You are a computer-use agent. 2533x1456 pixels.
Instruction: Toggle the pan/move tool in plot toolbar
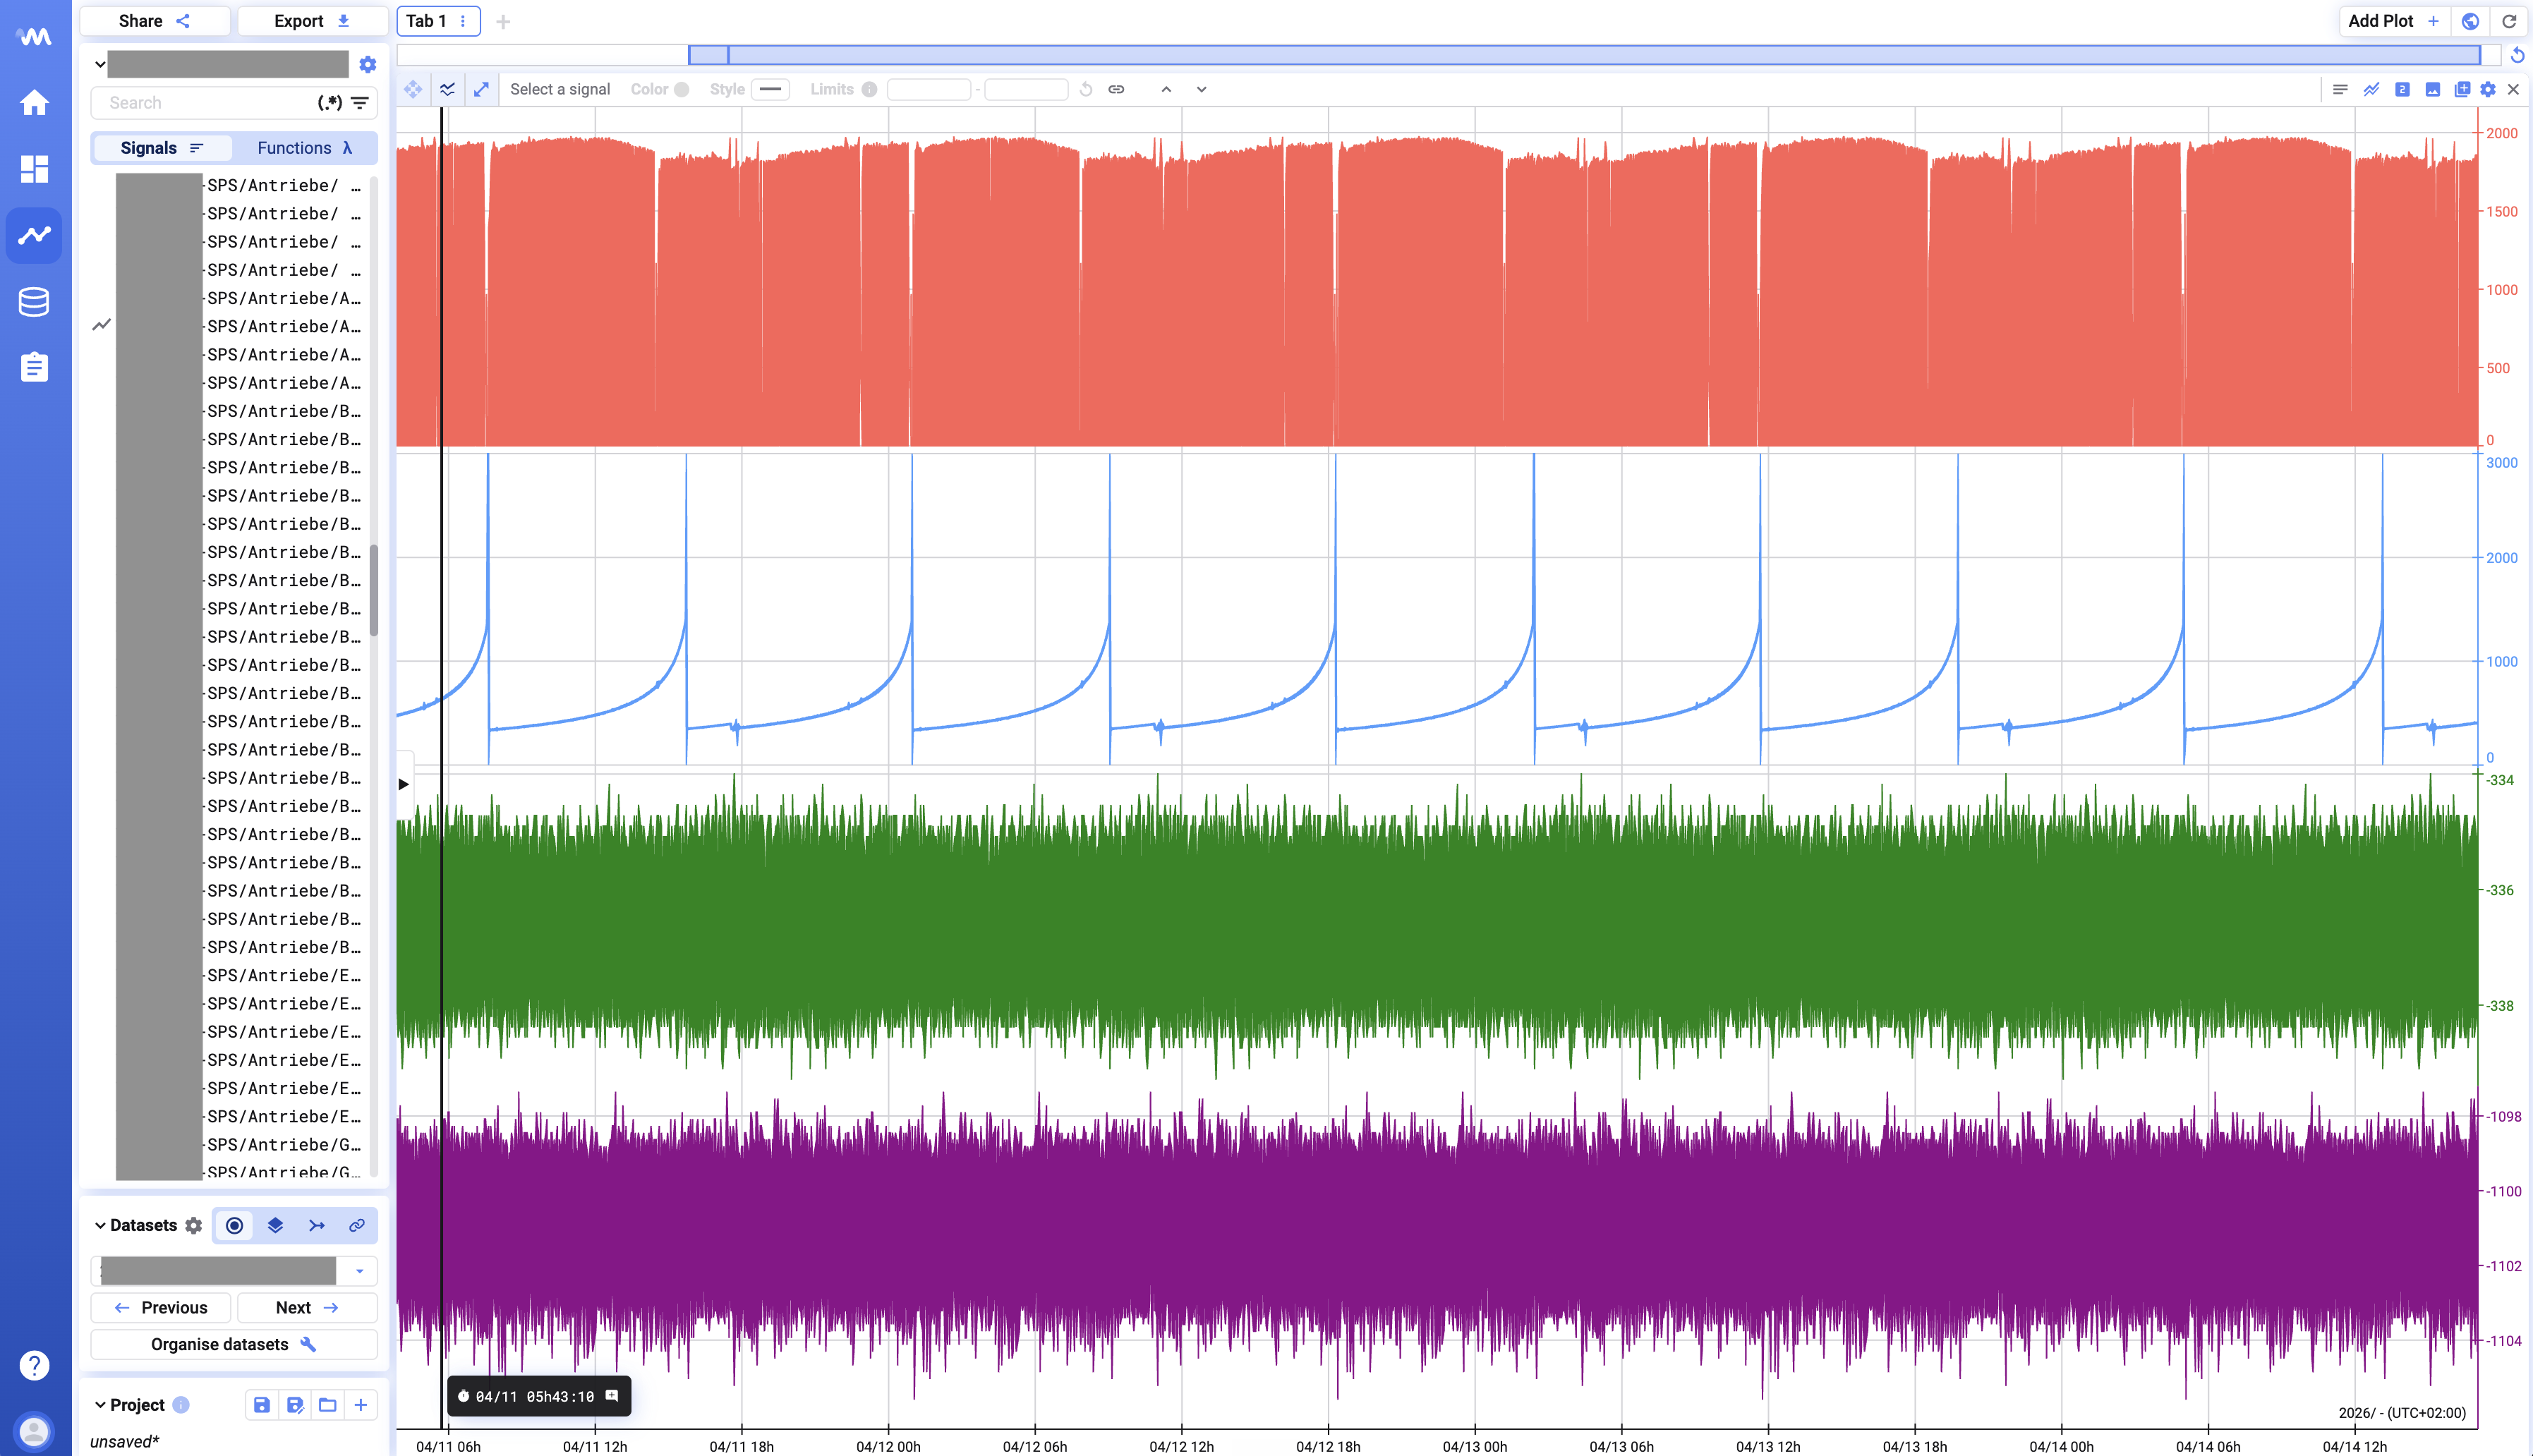tap(413, 89)
